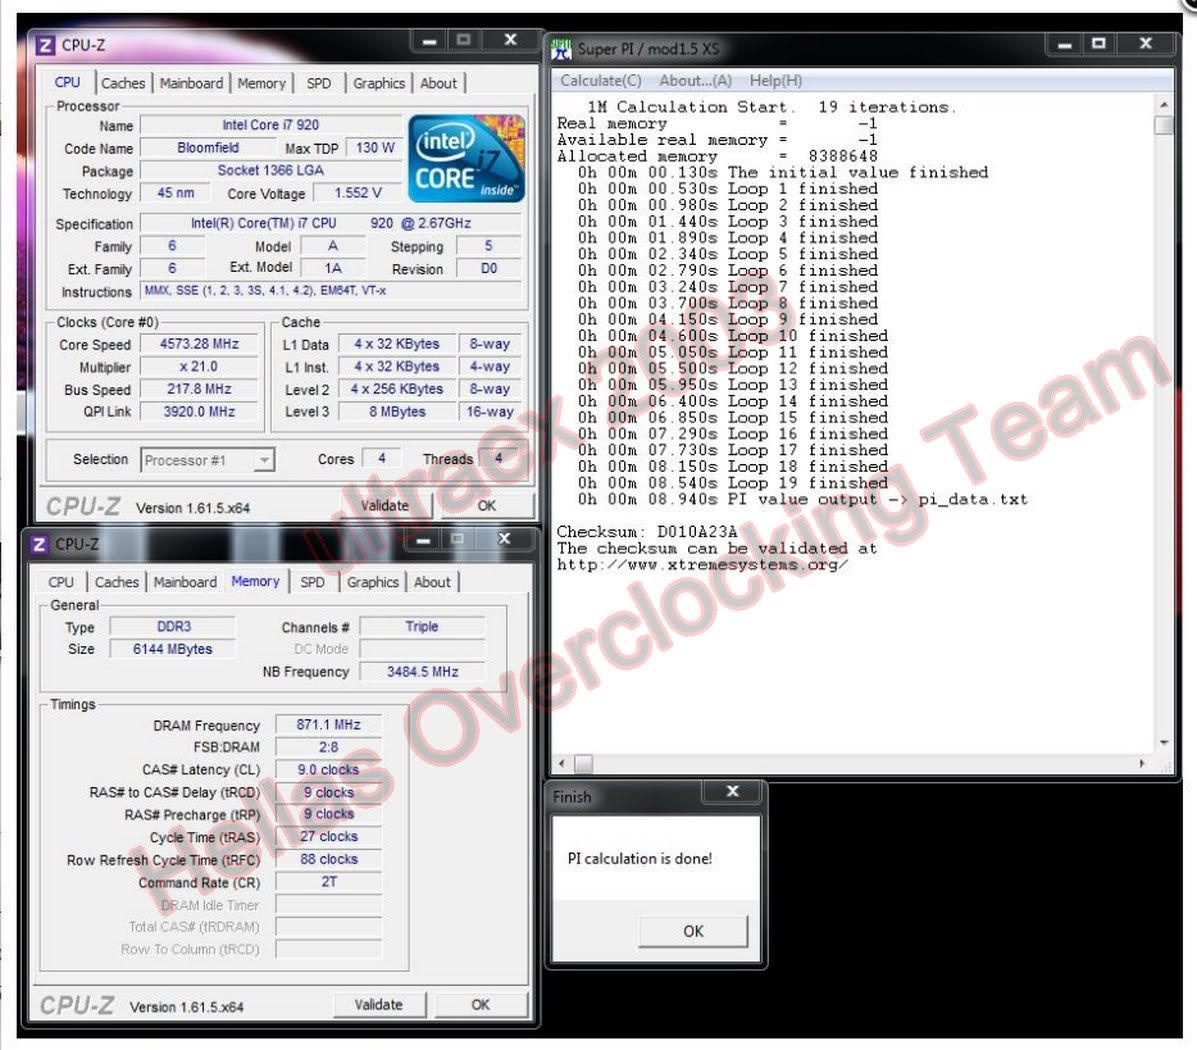Switch to the CPU tab in the lower CPU-Z window
Image resolution: width=1197 pixels, height=1050 pixels.
click(61, 582)
